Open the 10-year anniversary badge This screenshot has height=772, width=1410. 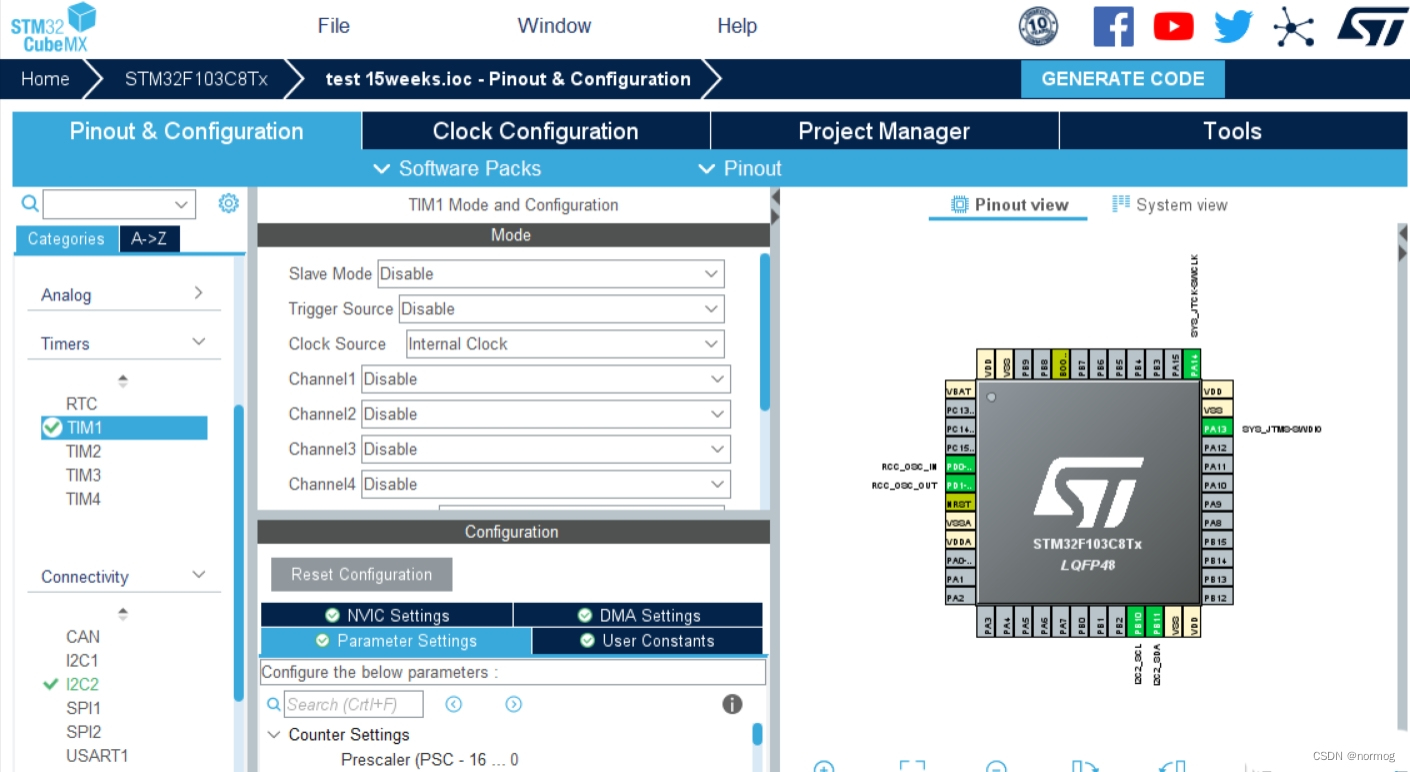coord(1038,26)
